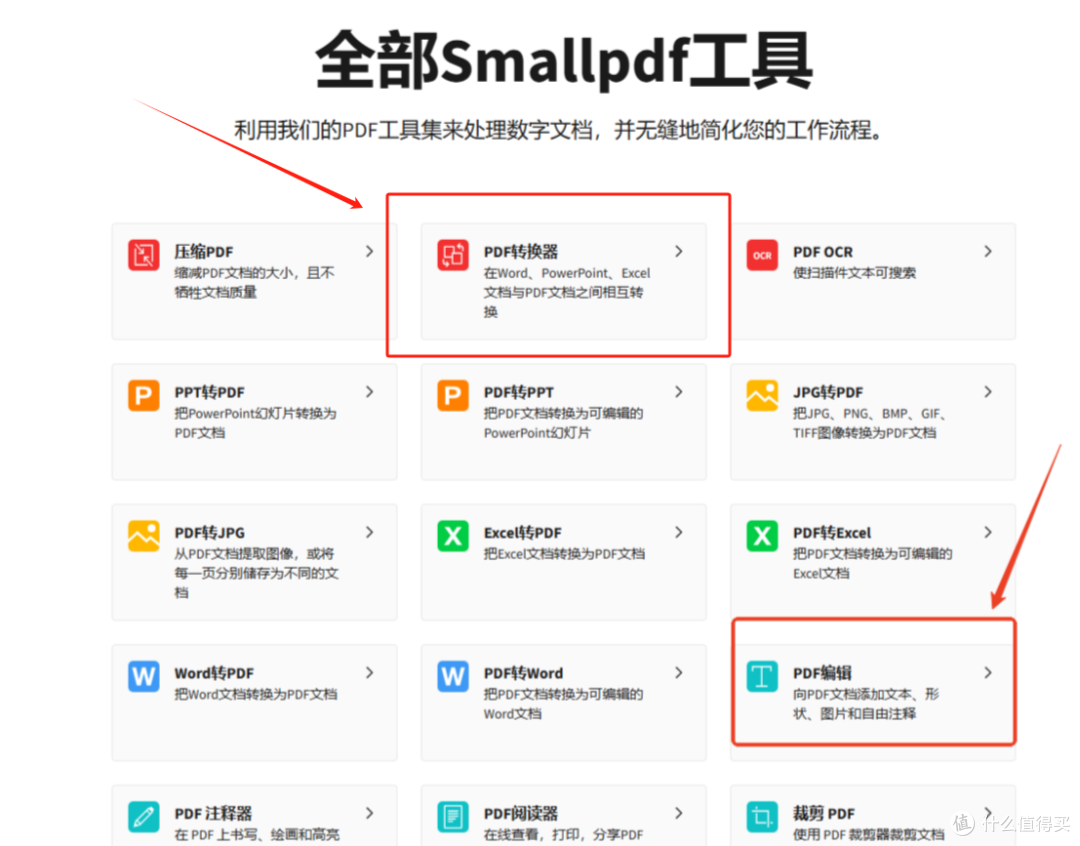1080x846 pixels.
Task: Open the JPG转PDF tool title
Action: pos(828,393)
